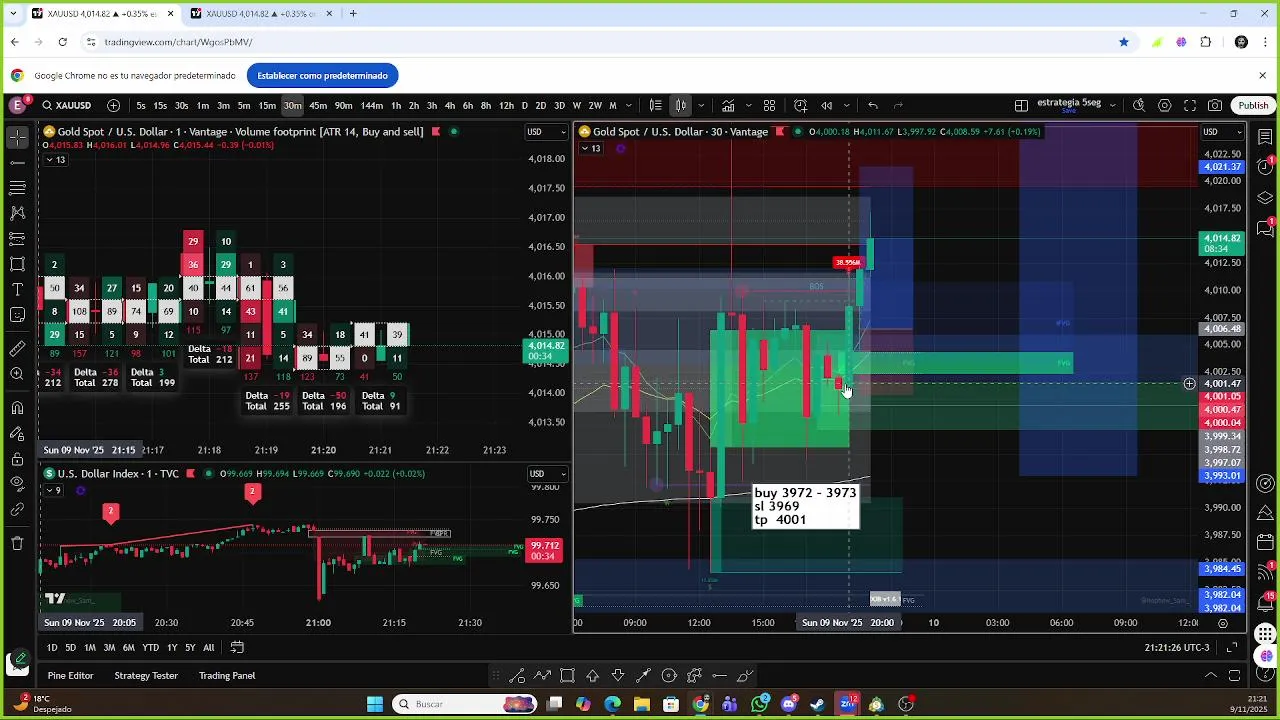Choose the text annotation tool
The width and height of the screenshot is (1280, 720).
pos(17,290)
